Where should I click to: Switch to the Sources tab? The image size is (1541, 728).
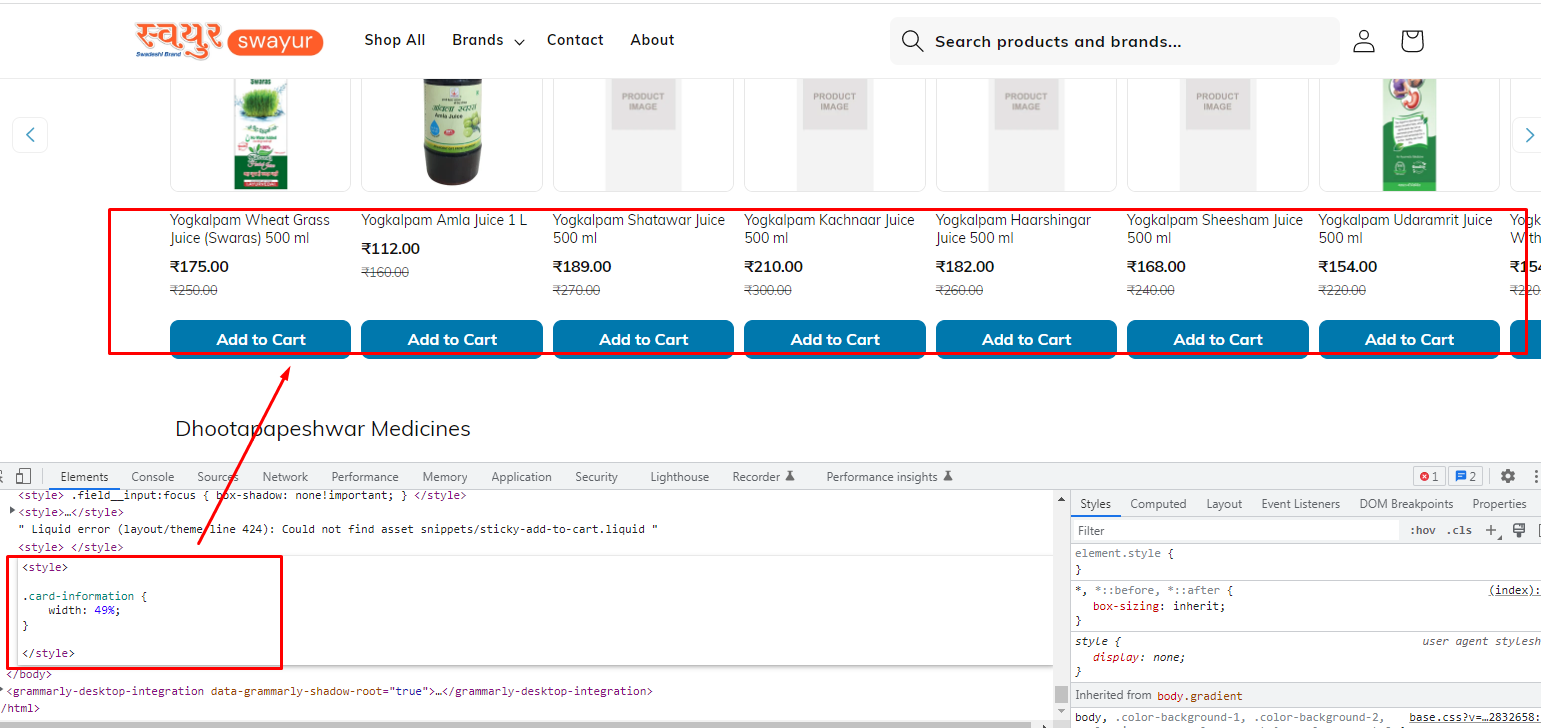(218, 477)
